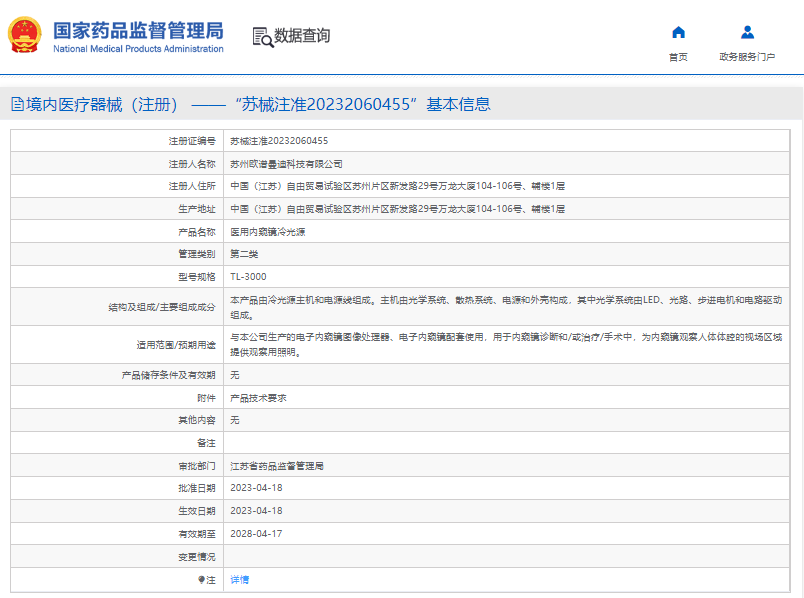The width and height of the screenshot is (804, 598).
Task: Select registration number 苏械注准20232060455 value
Action: point(279,141)
